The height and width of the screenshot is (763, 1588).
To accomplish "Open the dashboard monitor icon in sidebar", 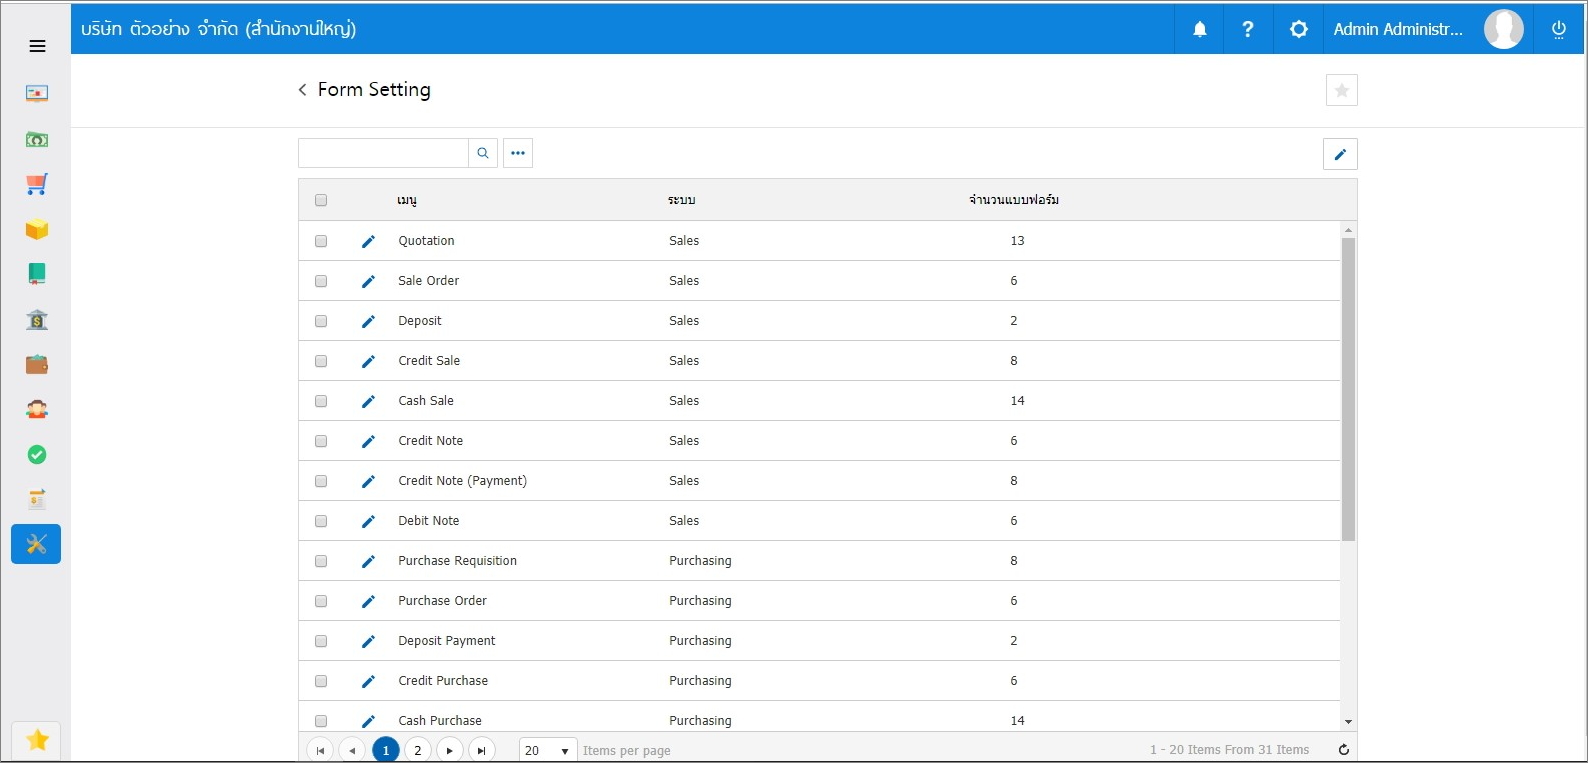I will pos(37,94).
